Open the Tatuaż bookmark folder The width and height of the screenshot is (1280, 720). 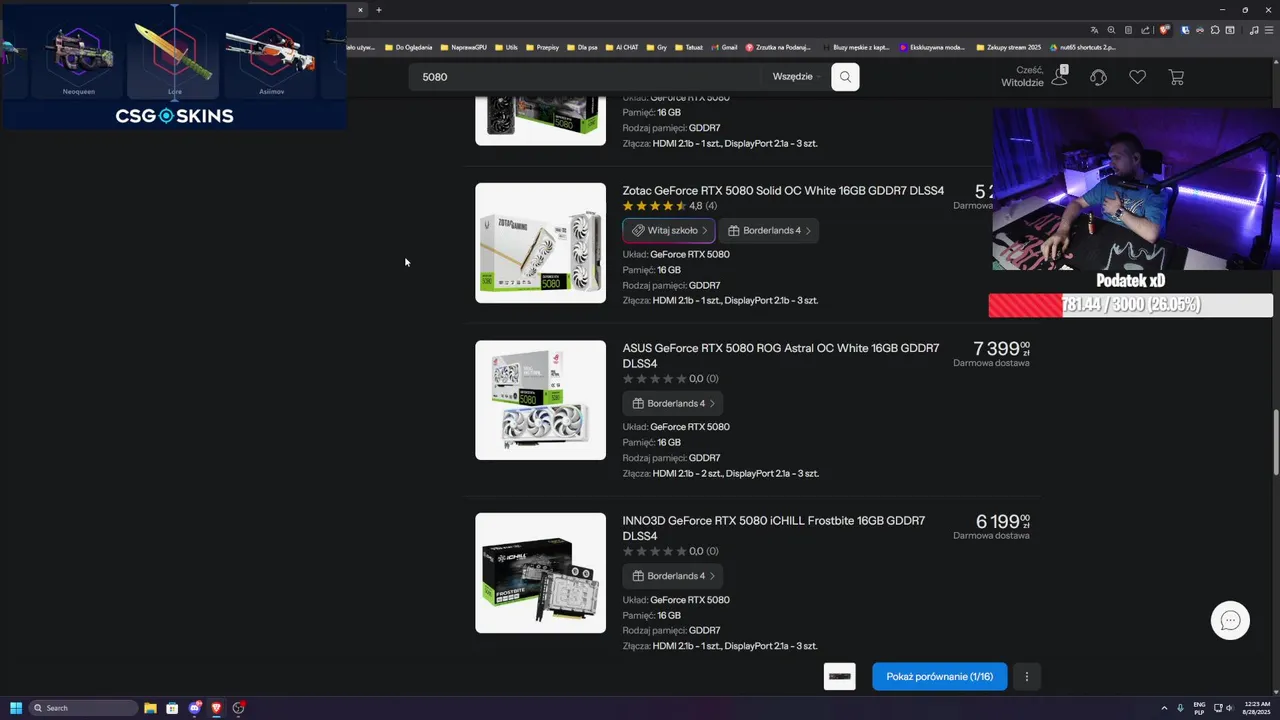coord(688,47)
